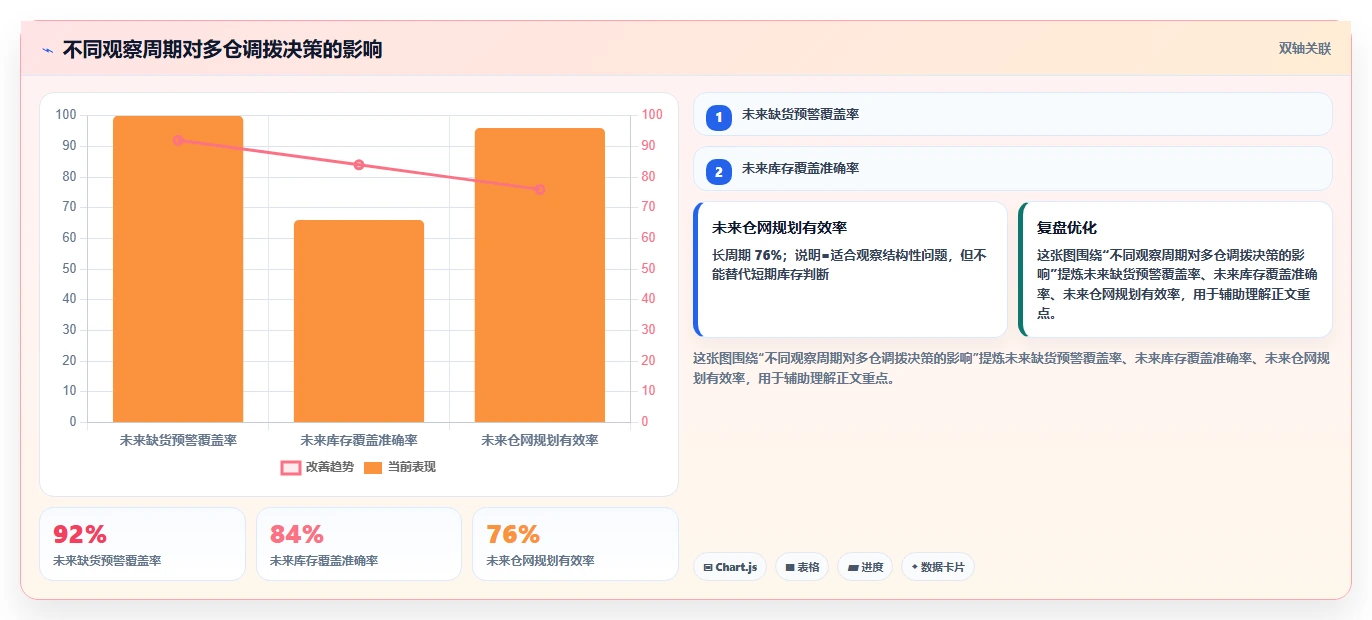
Task: Open the 84% stat card
Action: [x=359, y=544]
